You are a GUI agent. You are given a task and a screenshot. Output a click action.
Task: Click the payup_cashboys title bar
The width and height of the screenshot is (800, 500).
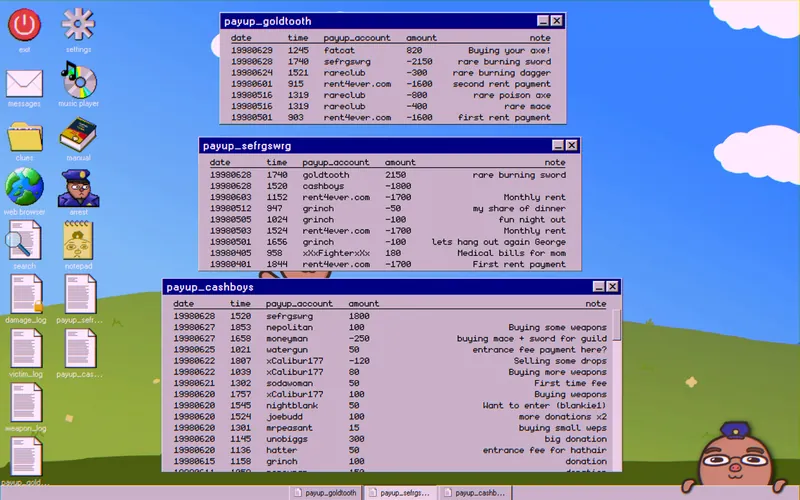391,287
